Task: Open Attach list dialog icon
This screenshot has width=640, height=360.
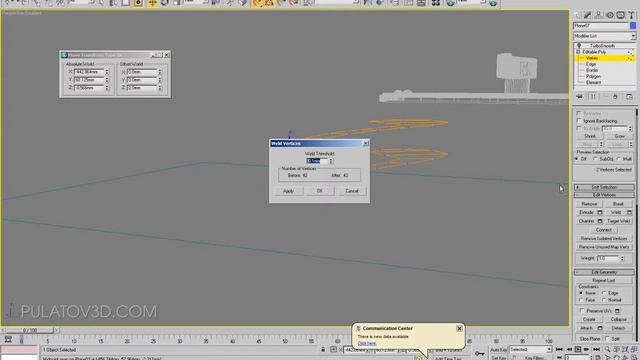Action: (600, 328)
